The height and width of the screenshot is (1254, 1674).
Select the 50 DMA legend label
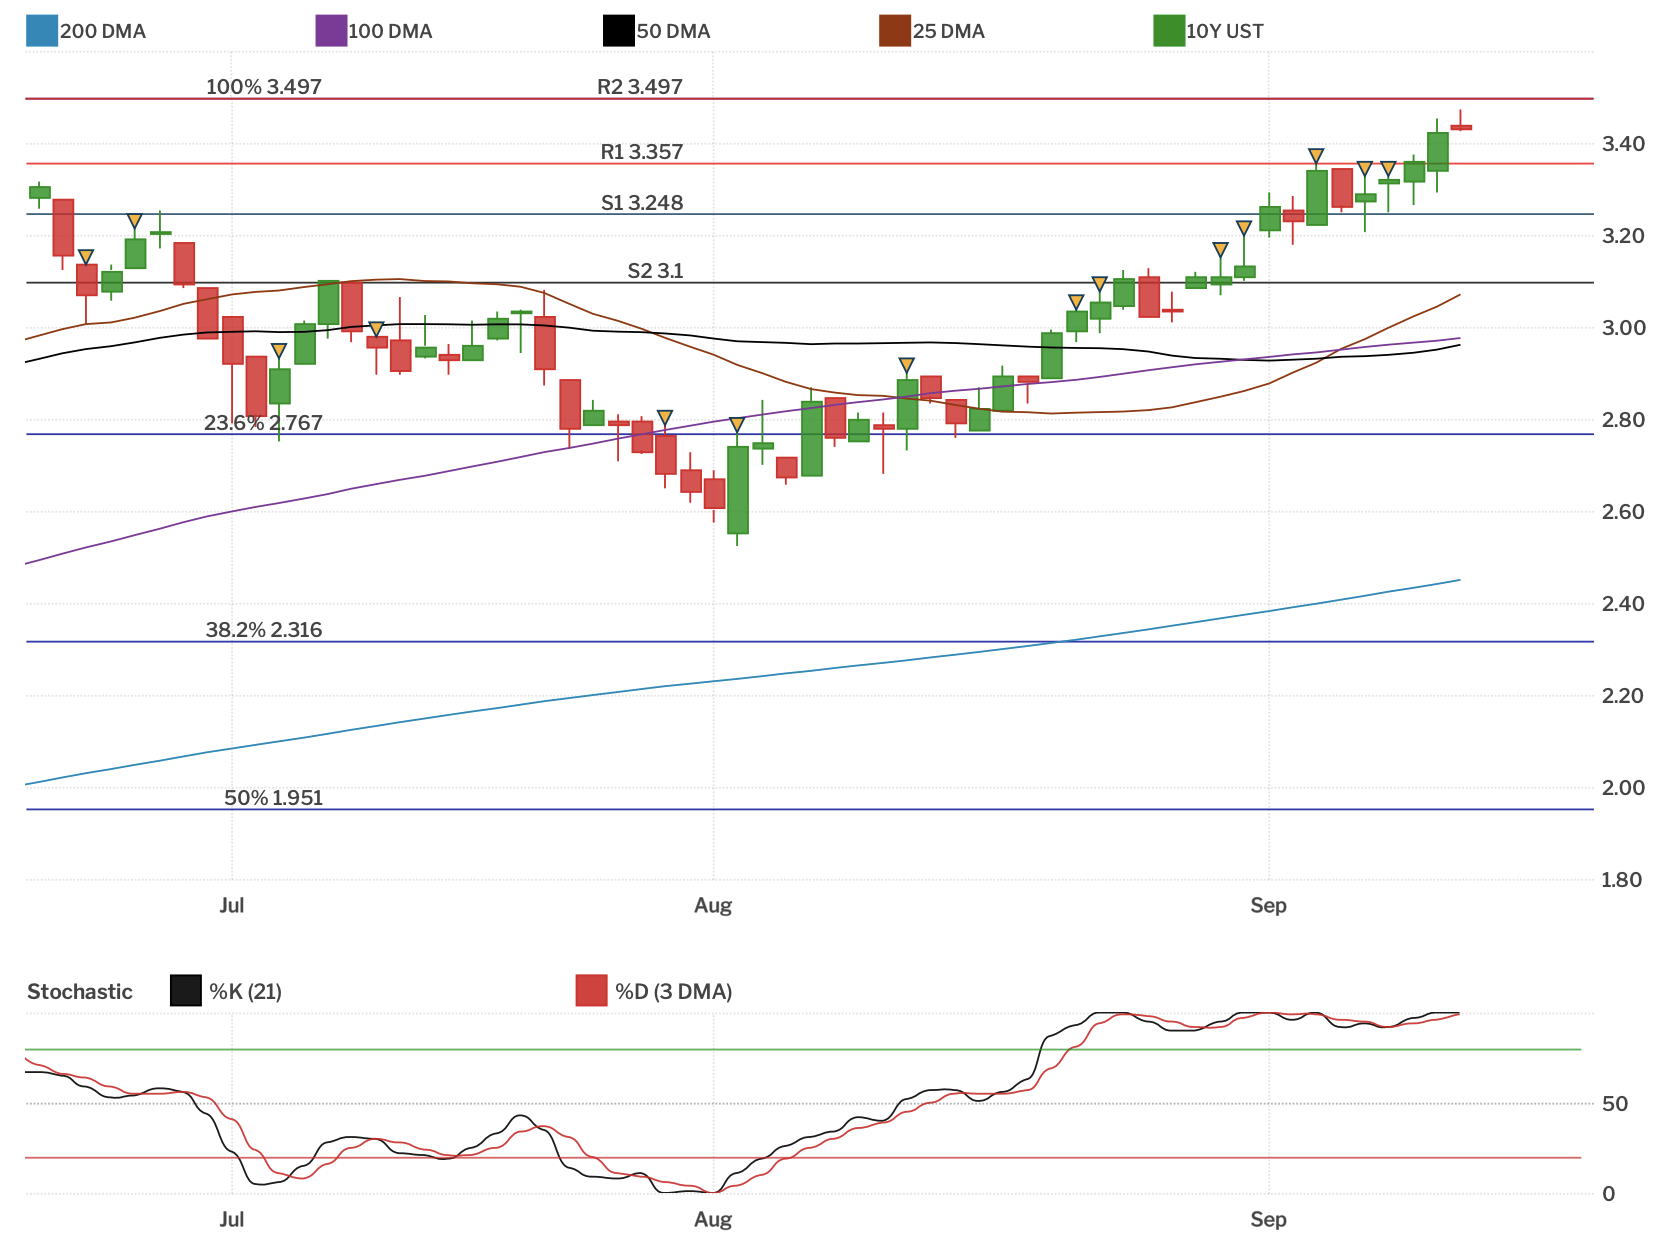[673, 31]
